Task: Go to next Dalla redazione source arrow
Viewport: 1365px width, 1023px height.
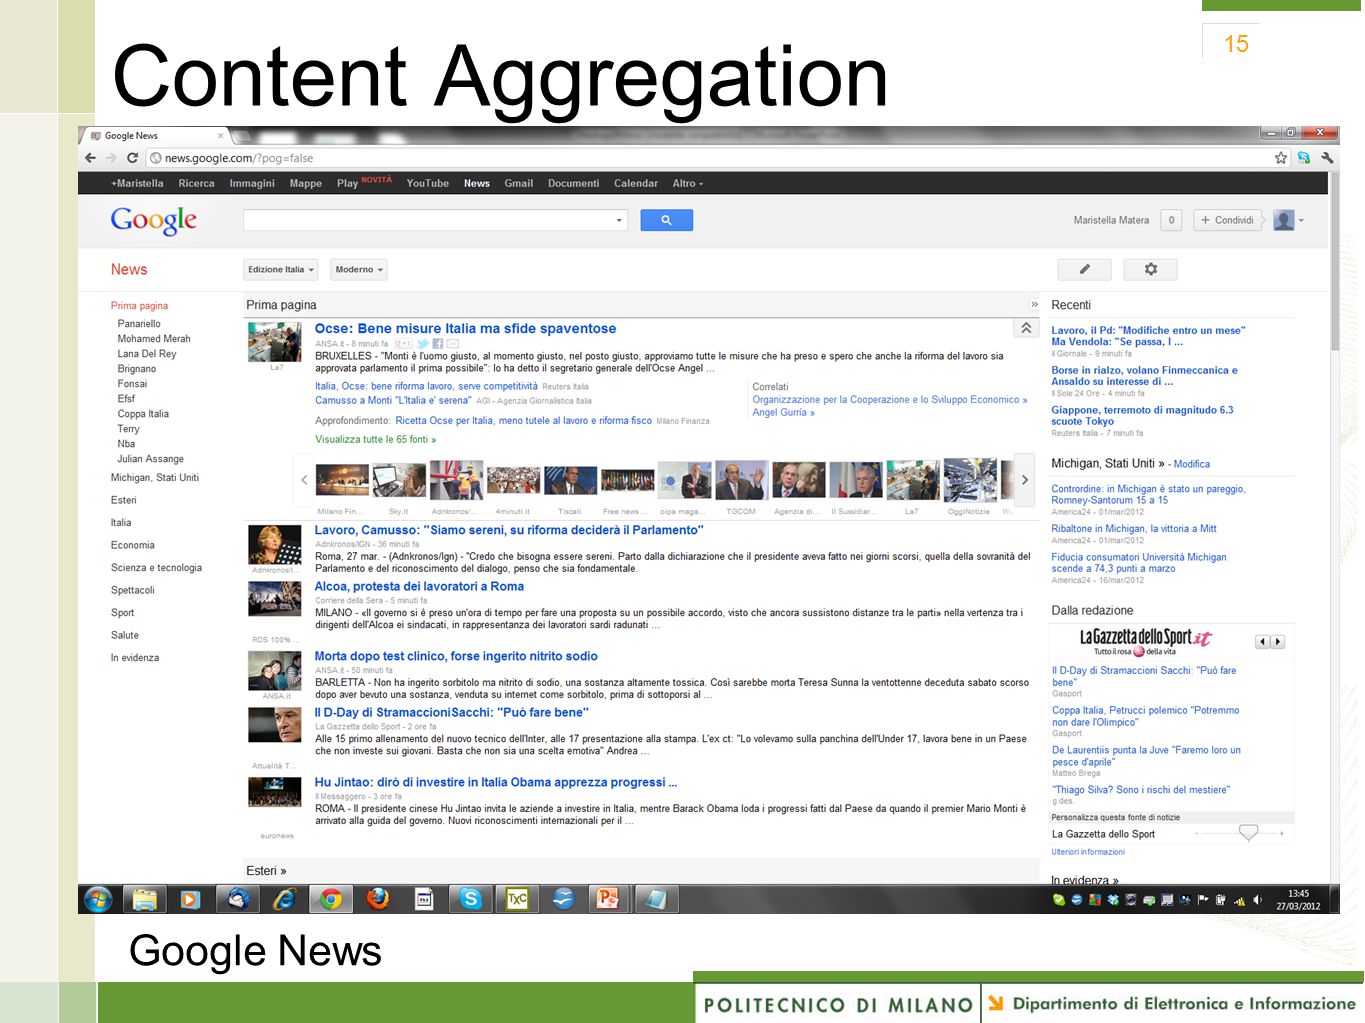Action: (x=1278, y=642)
